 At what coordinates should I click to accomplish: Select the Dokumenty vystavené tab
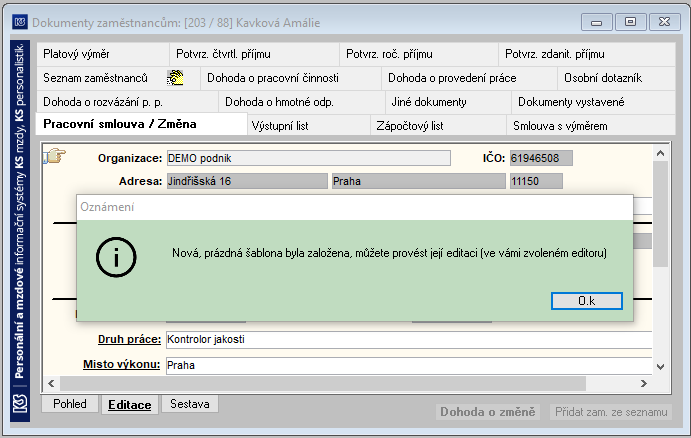593,102
